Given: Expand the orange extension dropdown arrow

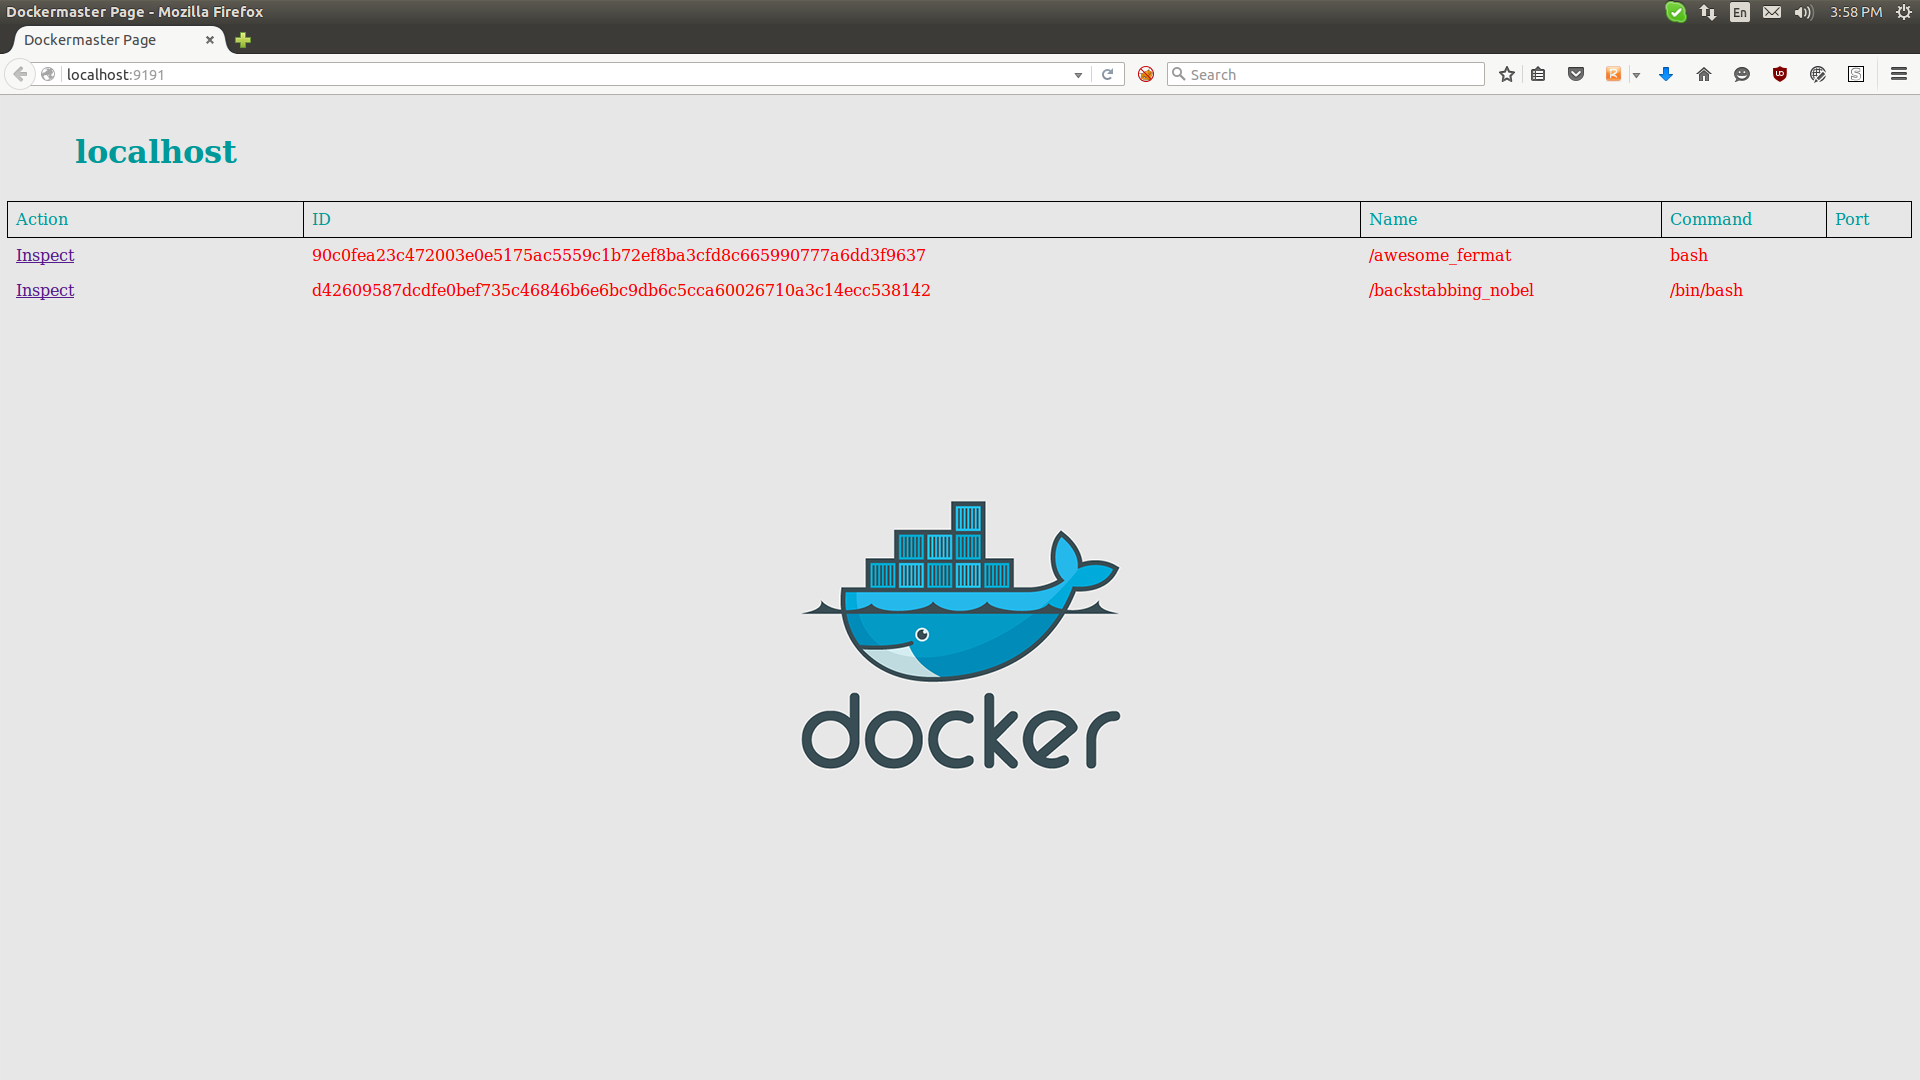Looking at the screenshot, I should coord(1636,75).
